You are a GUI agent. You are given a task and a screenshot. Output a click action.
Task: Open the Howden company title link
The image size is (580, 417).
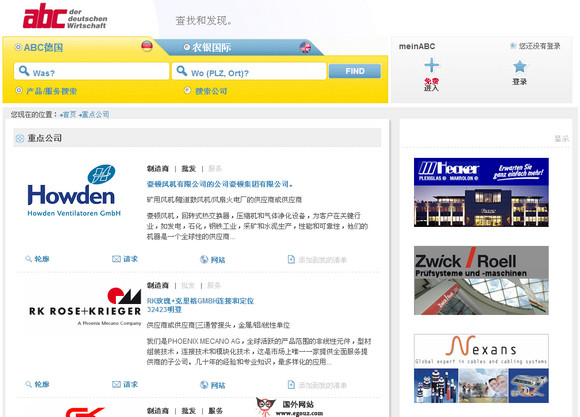coord(220,184)
